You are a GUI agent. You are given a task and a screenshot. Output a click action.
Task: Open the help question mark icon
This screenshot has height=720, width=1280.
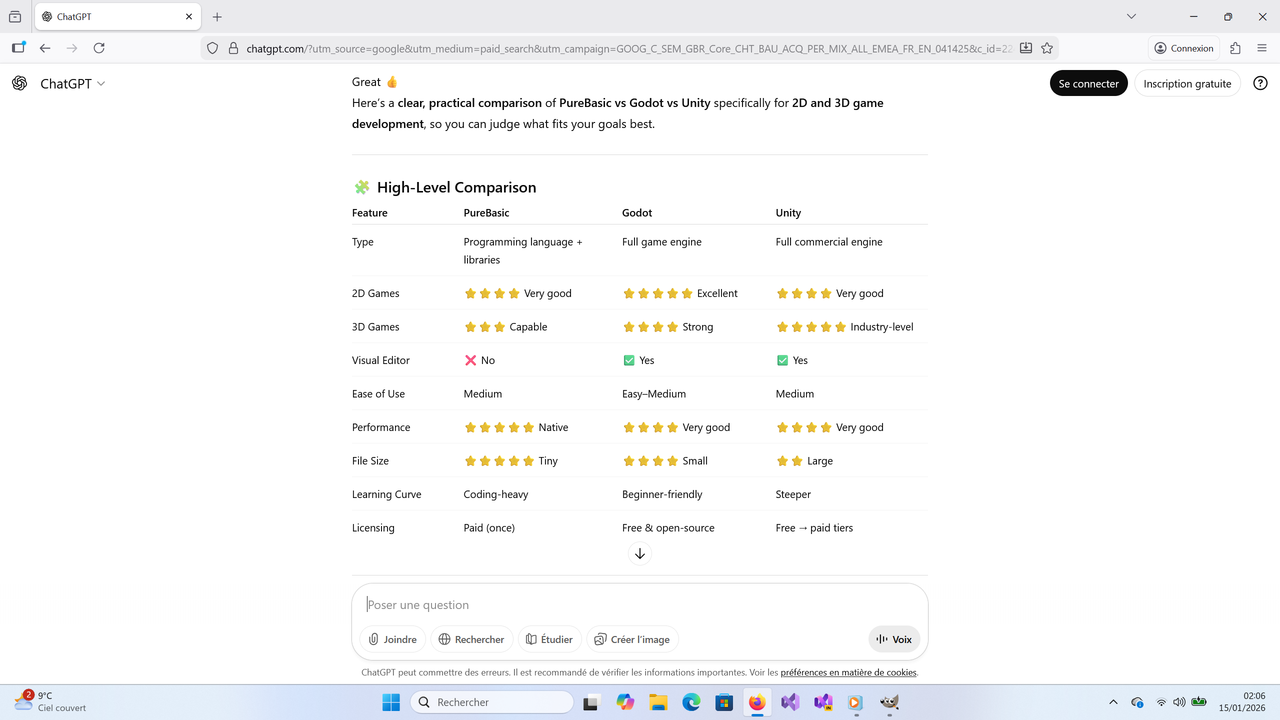pos(1260,84)
